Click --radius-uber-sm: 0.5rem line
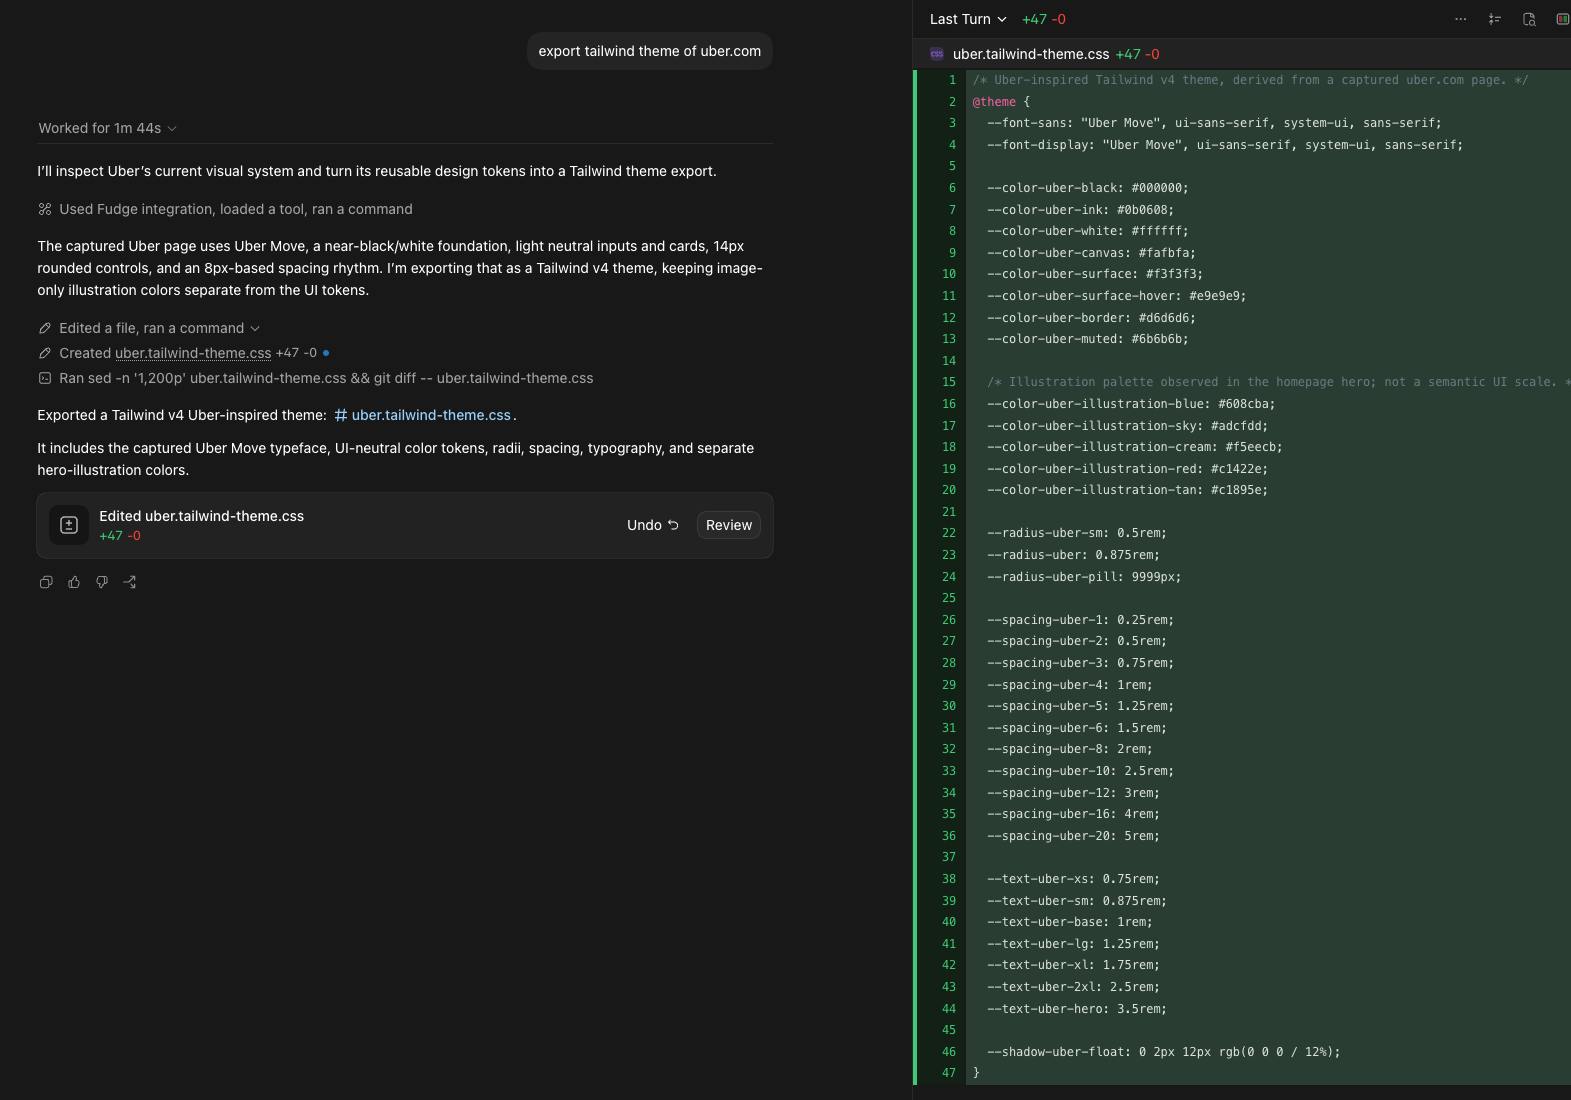Viewport: 1571px width, 1100px height. 1077,533
